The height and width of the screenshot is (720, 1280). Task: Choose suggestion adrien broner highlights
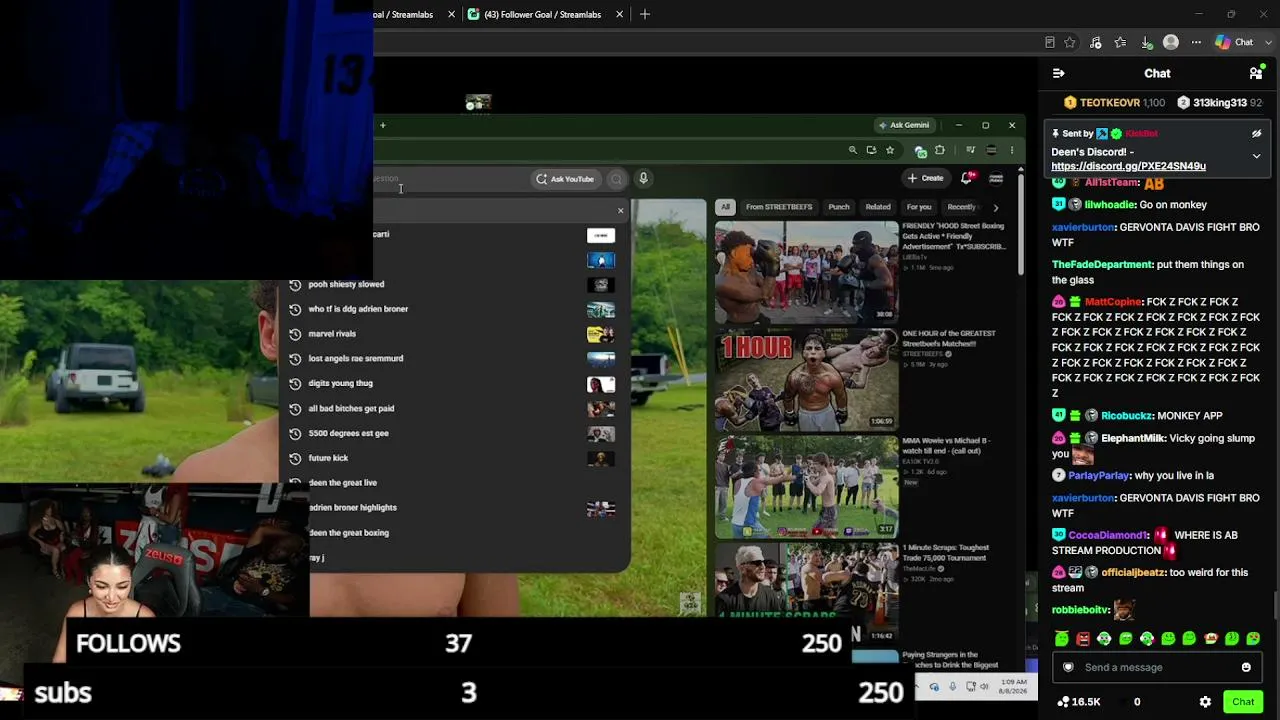pyautogui.click(x=454, y=508)
